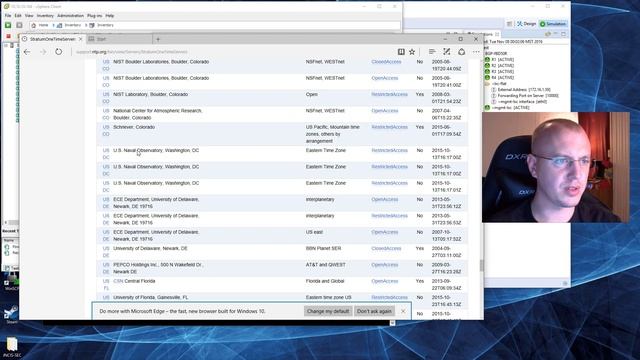
Task: Open vSphere File menu
Action: point(8,16)
